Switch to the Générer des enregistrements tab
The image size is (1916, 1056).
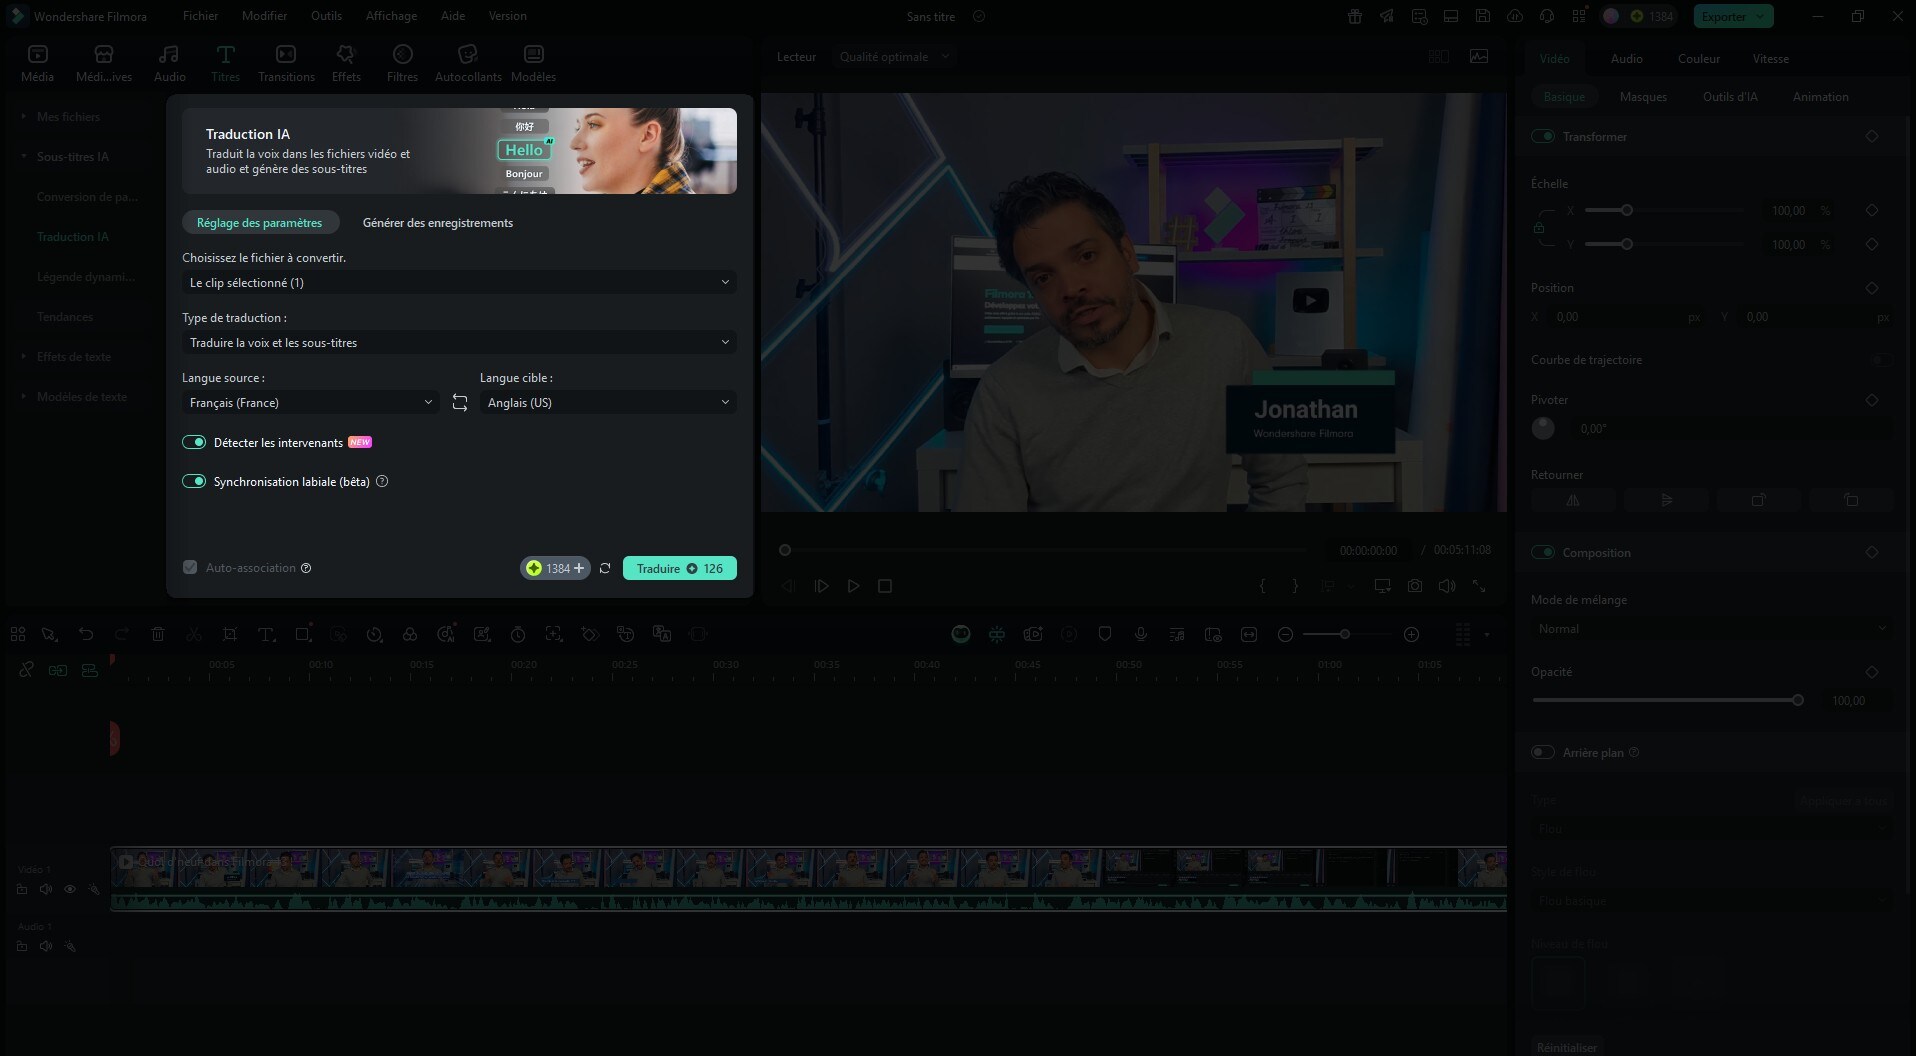[438, 223]
